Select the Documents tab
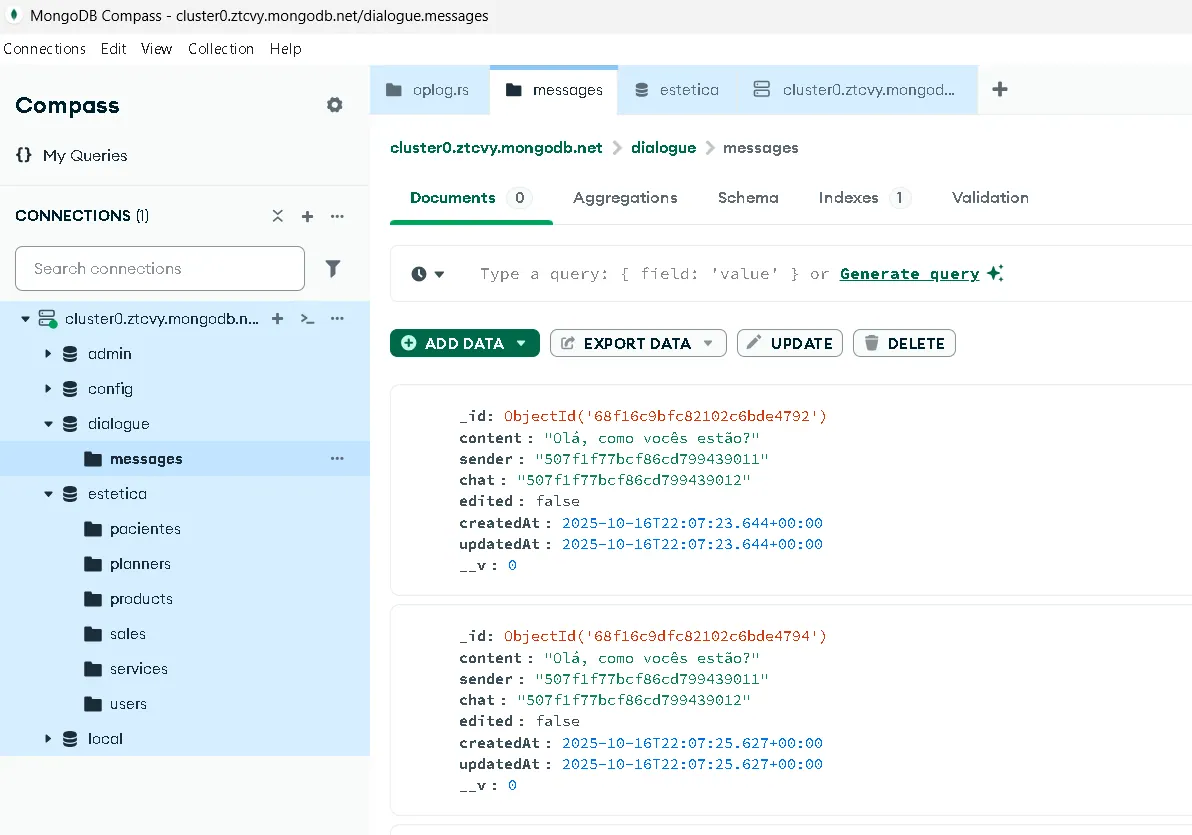 click(470, 198)
